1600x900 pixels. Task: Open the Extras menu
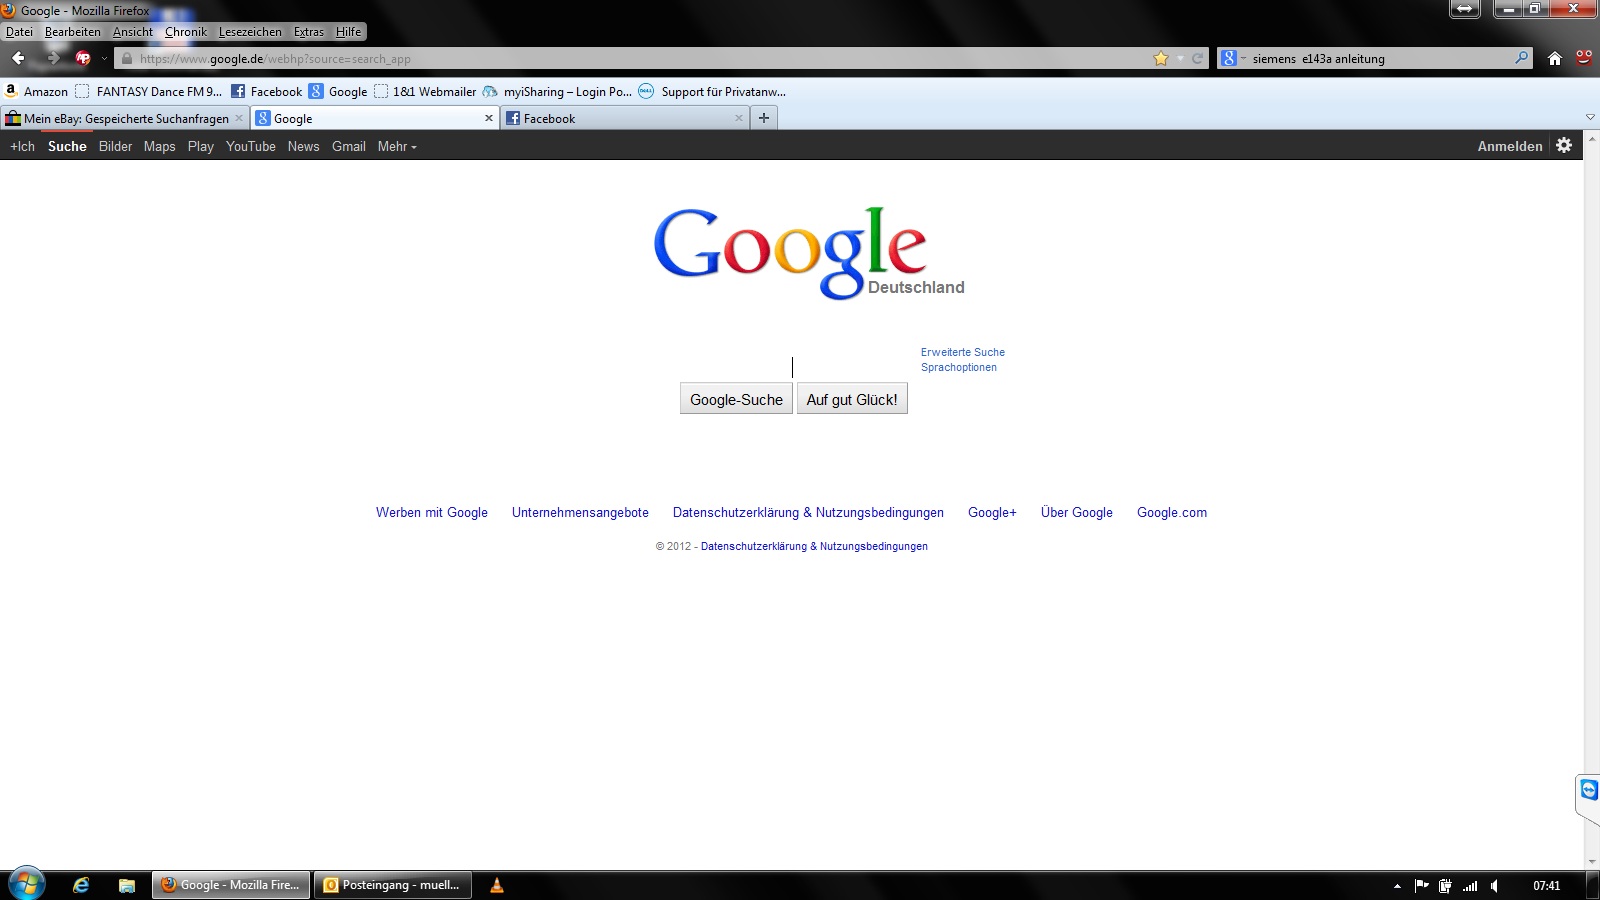pos(309,32)
